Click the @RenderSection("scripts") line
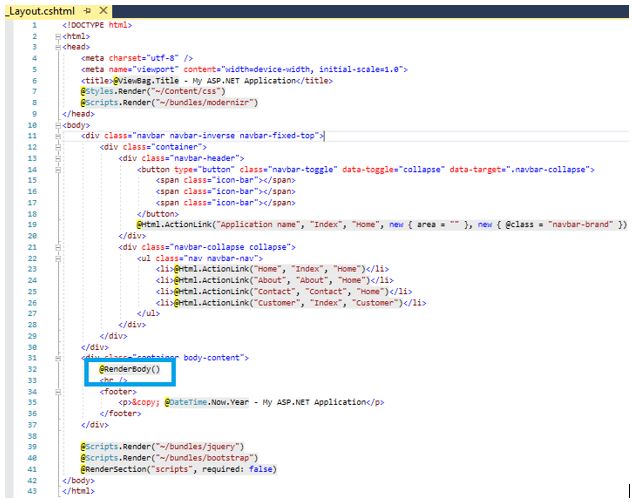This screenshot has height=502, width=633. pyautogui.click(x=178, y=469)
